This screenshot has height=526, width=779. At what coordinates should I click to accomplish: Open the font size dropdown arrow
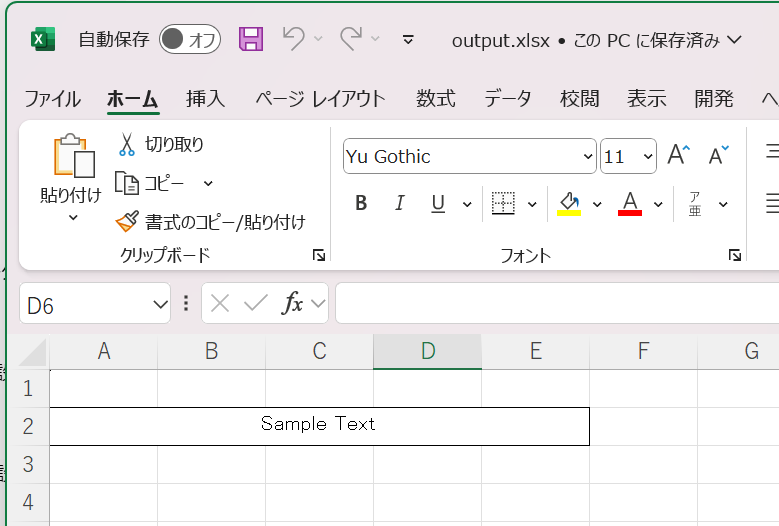[648, 156]
